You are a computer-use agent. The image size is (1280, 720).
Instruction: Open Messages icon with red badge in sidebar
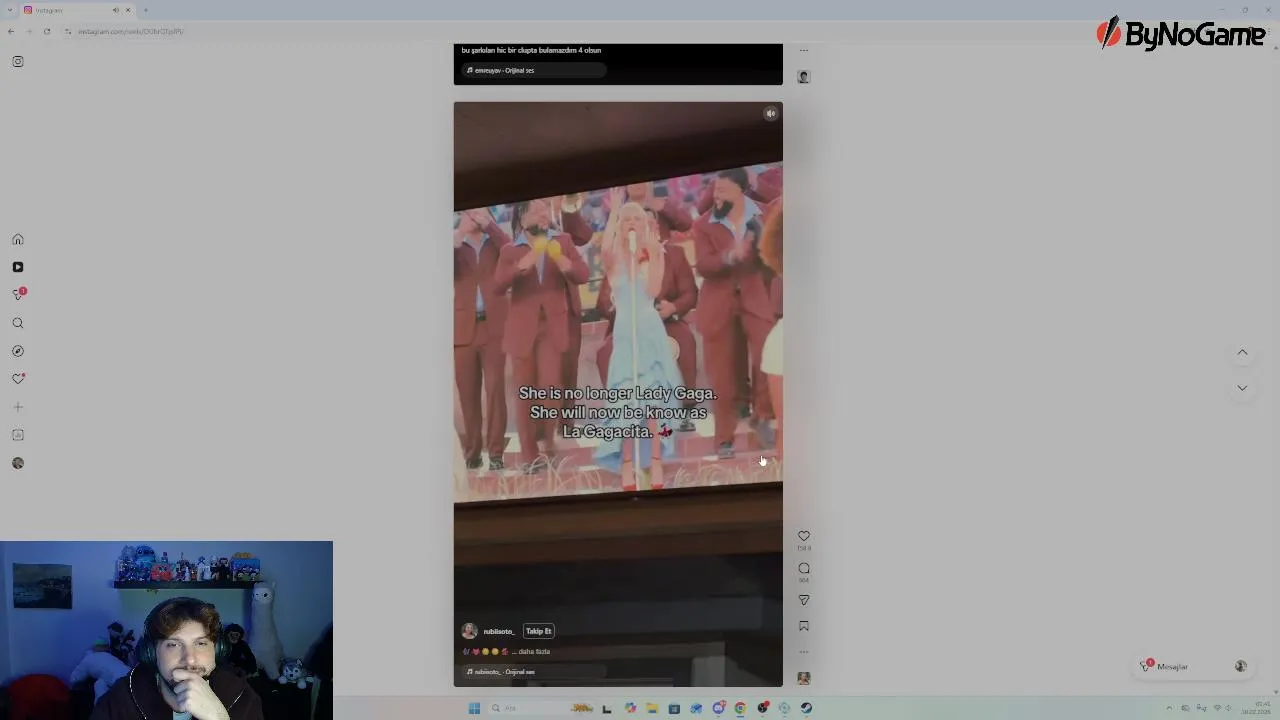(18, 294)
